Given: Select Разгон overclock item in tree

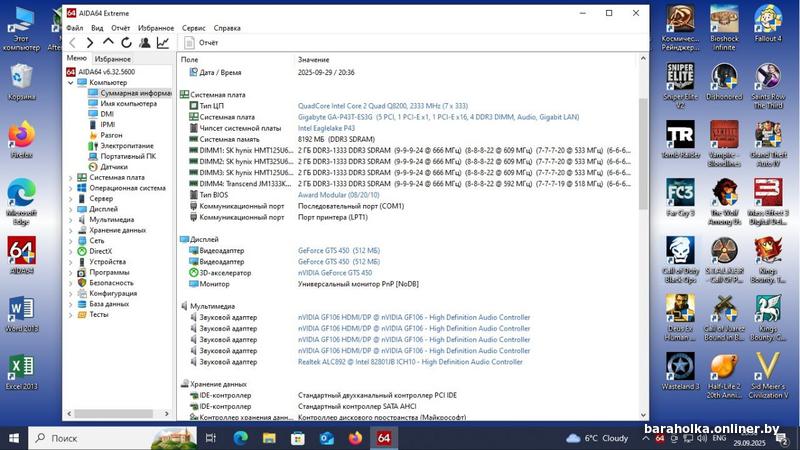Looking at the screenshot, I should 111,135.
